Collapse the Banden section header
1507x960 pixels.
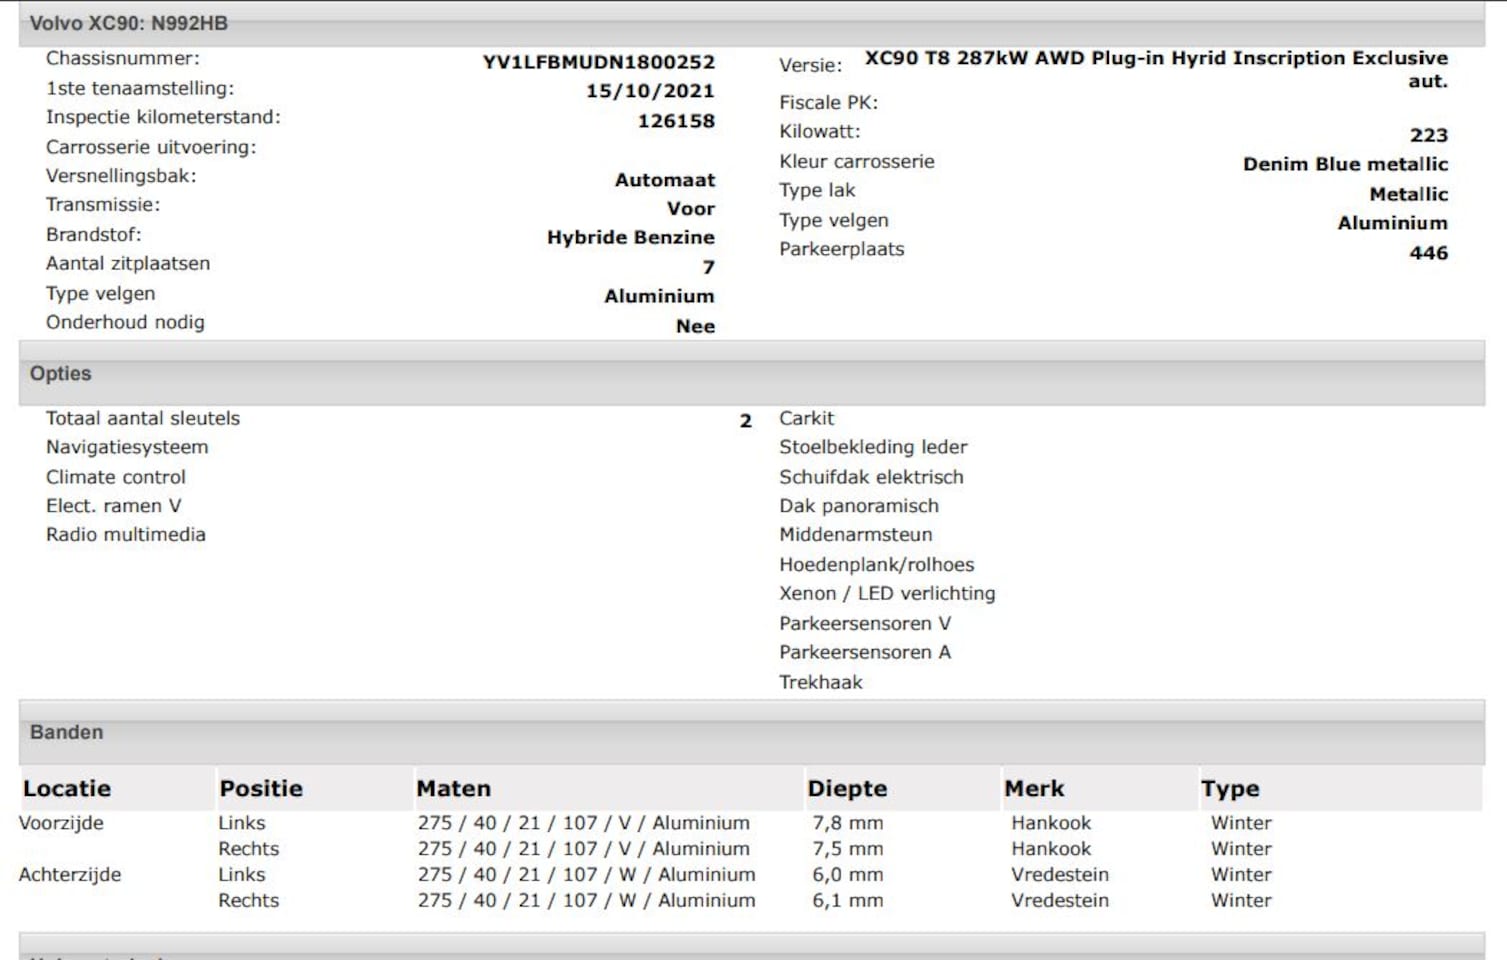[x=67, y=733]
